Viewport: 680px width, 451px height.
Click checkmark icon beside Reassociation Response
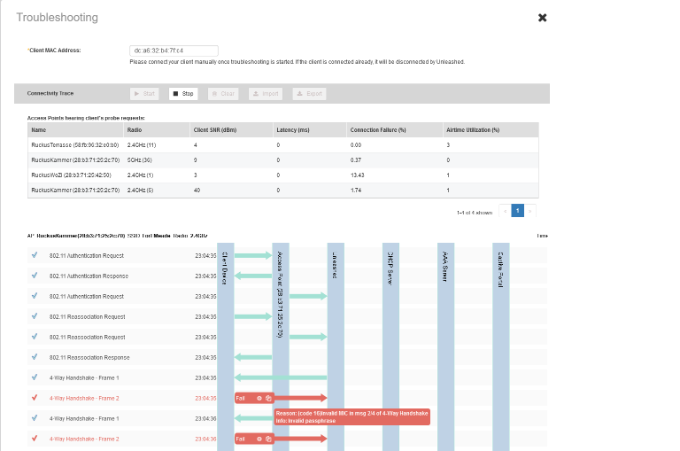[x=34, y=356]
